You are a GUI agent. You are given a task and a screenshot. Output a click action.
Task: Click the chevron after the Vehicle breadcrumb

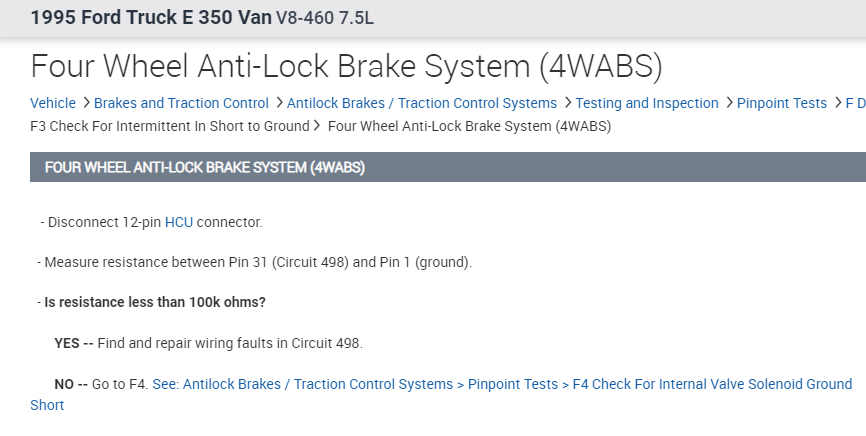pos(86,103)
